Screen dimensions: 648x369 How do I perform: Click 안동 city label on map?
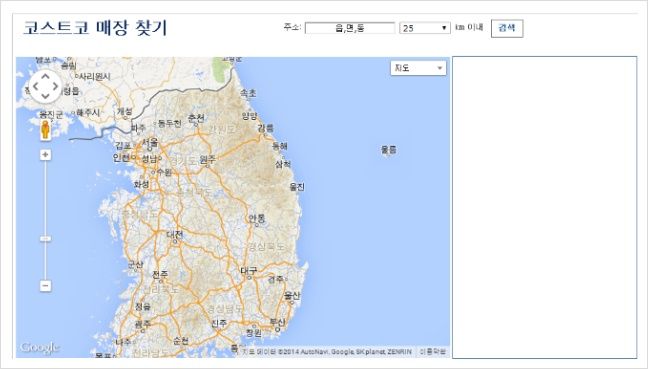pyautogui.click(x=257, y=218)
